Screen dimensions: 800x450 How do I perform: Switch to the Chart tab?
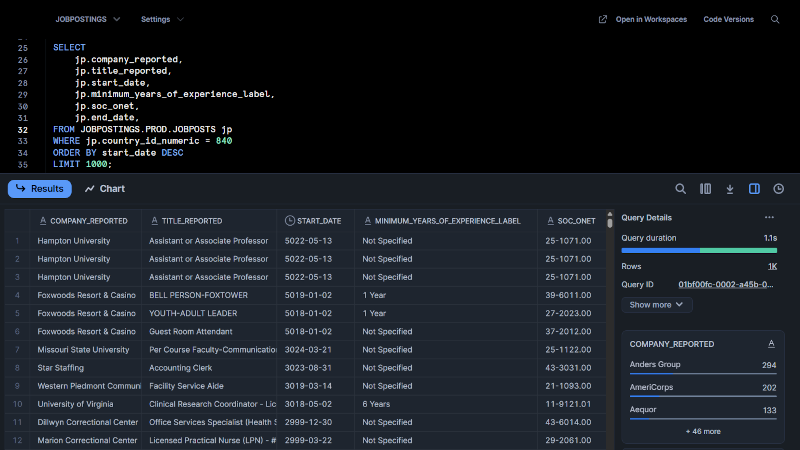[105, 189]
